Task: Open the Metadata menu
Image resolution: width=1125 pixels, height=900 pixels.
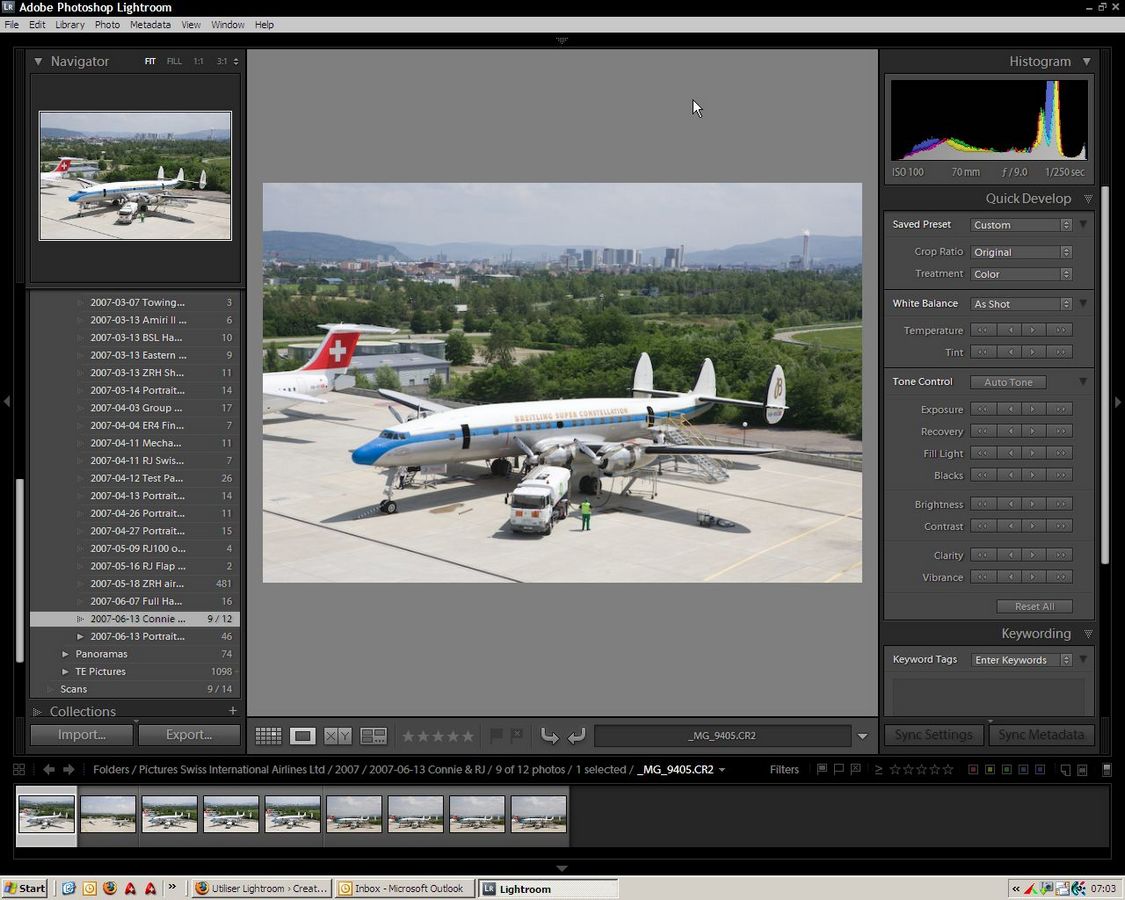Action: click(x=151, y=24)
